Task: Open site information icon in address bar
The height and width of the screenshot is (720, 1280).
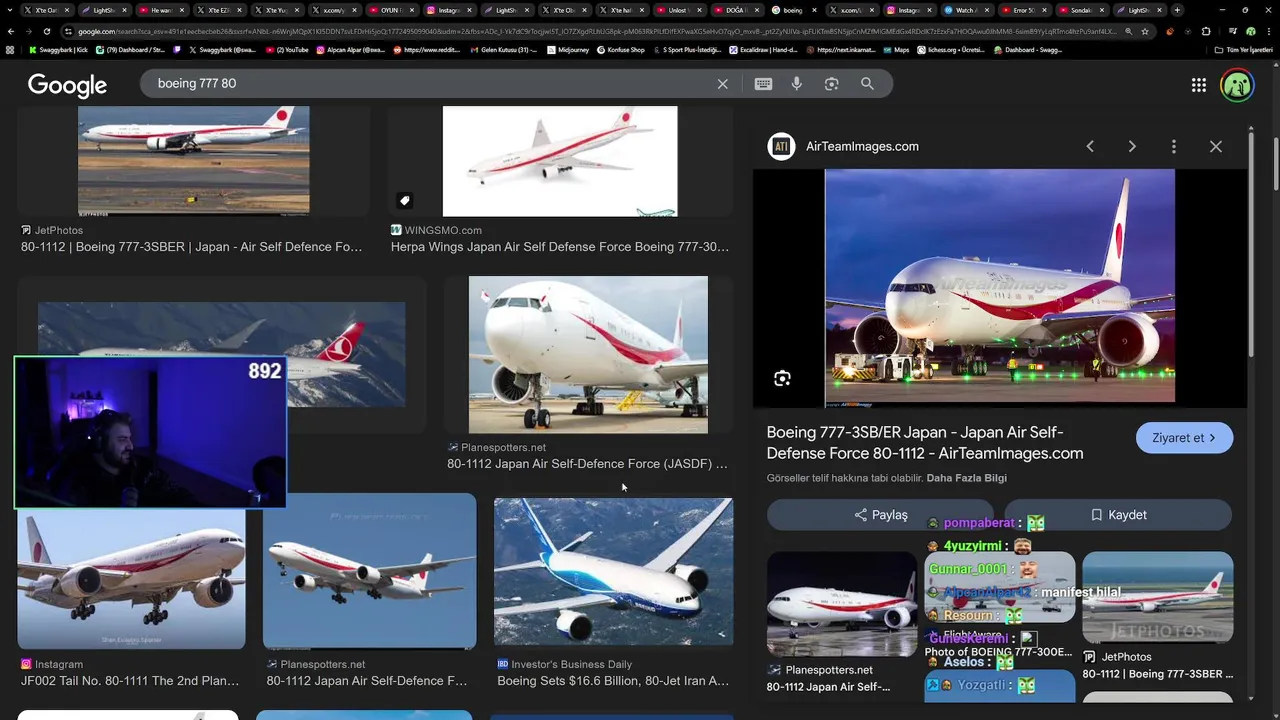Action: (68, 31)
